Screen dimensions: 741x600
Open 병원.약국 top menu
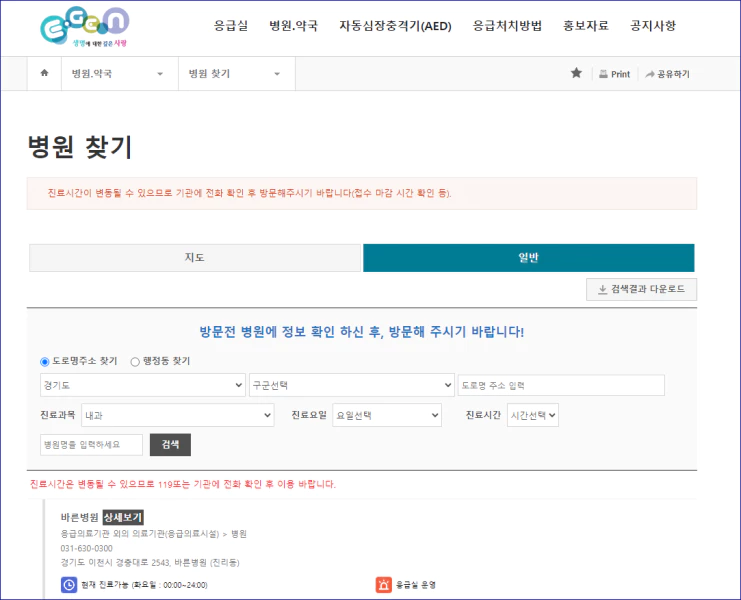coord(293,26)
